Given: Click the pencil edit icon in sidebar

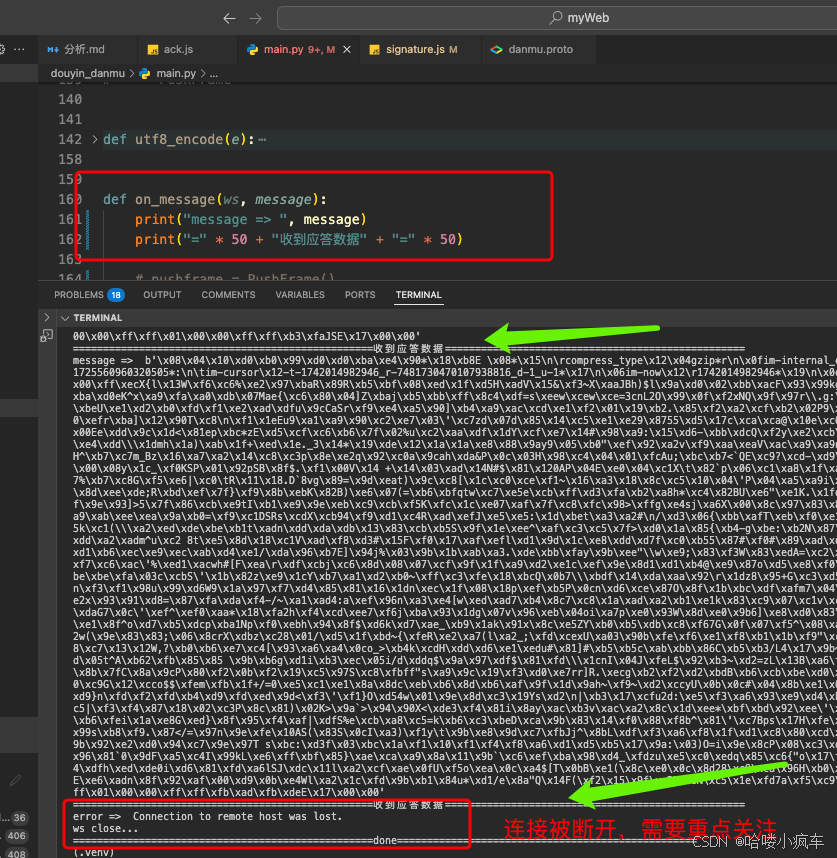Looking at the screenshot, I should click(x=15, y=780).
